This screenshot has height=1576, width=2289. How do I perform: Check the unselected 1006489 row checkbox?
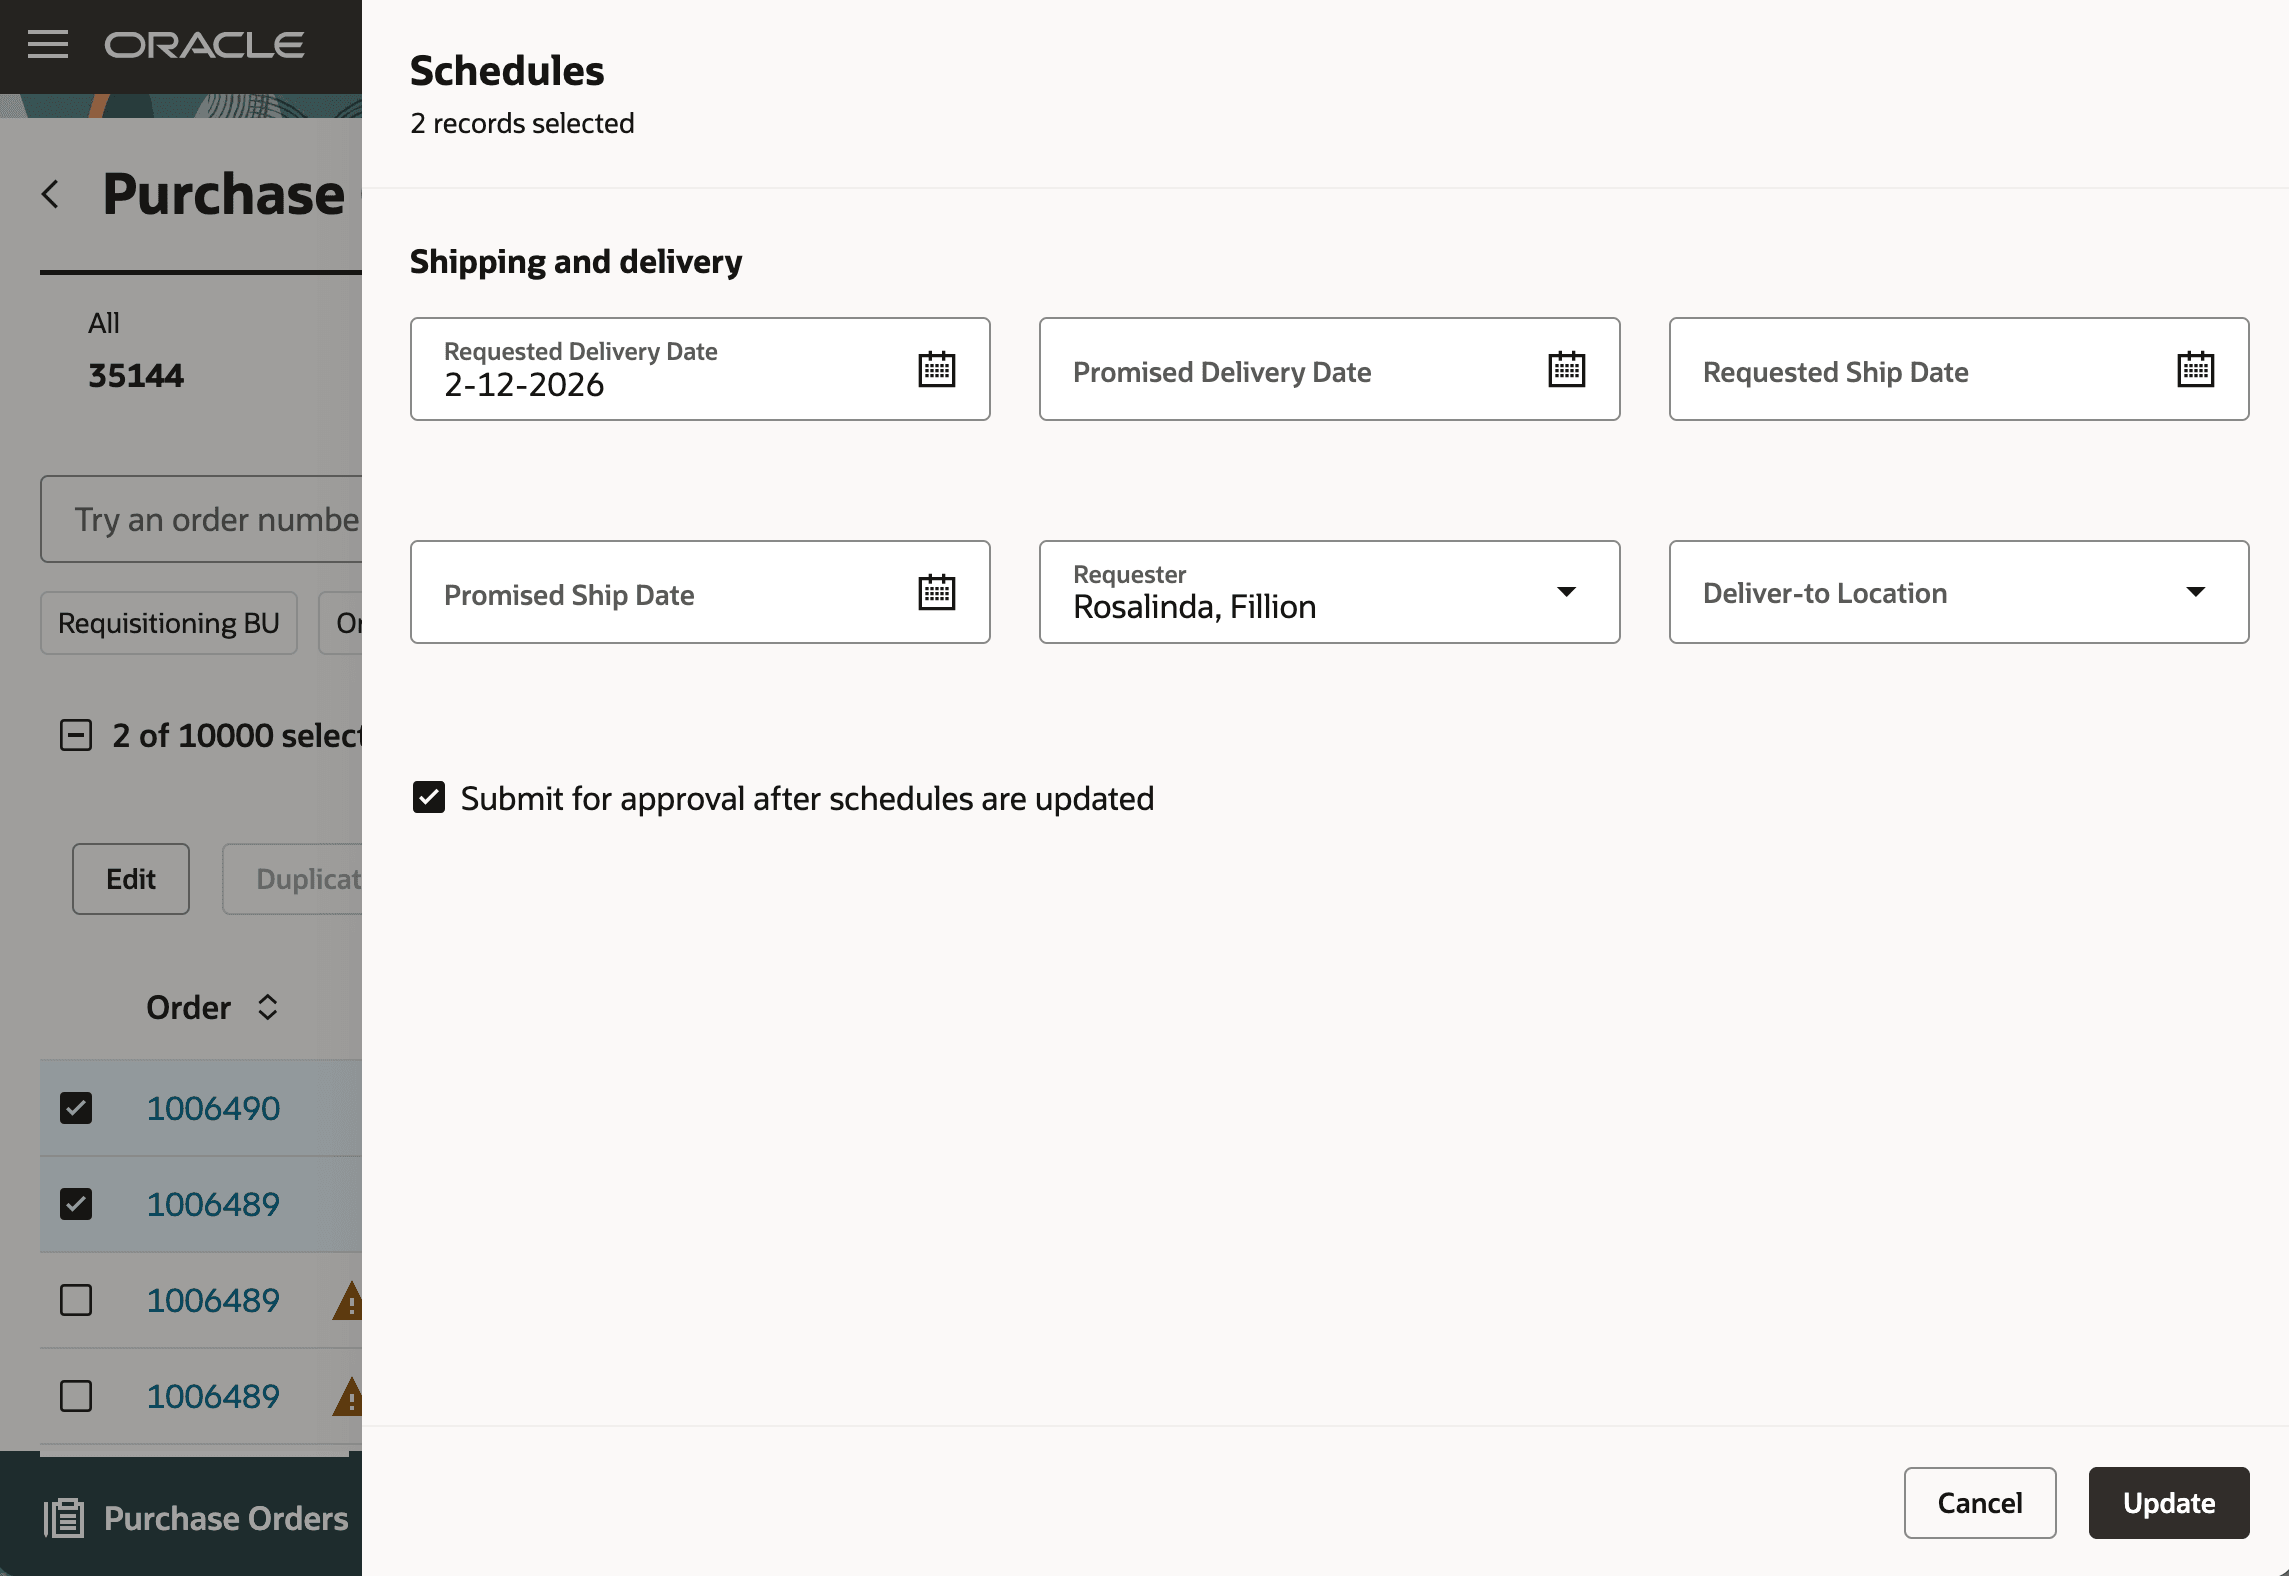(x=78, y=1300)
